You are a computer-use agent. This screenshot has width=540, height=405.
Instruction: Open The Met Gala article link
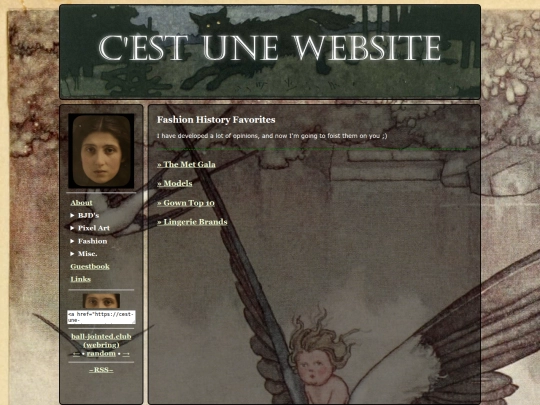pos(186,164)
